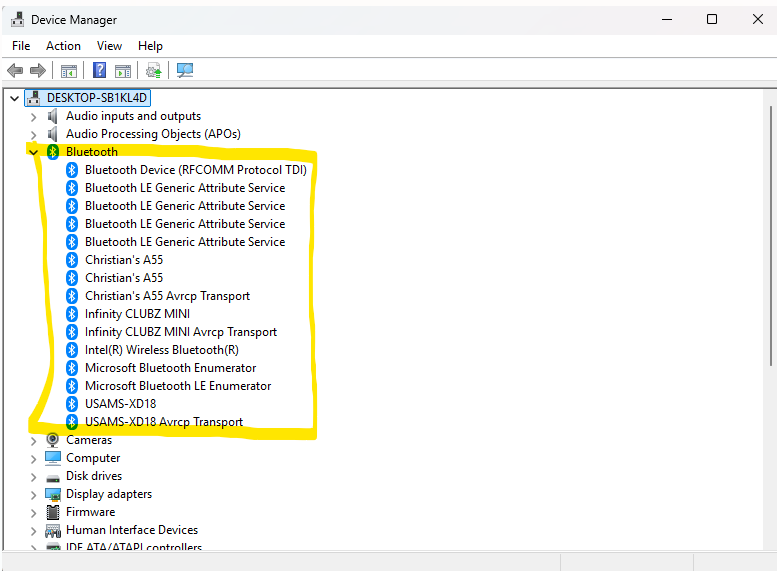This screenshot has width=777, height=571.
Task: Select the USAMS-XD18 device
Action: tap(120, 404)
